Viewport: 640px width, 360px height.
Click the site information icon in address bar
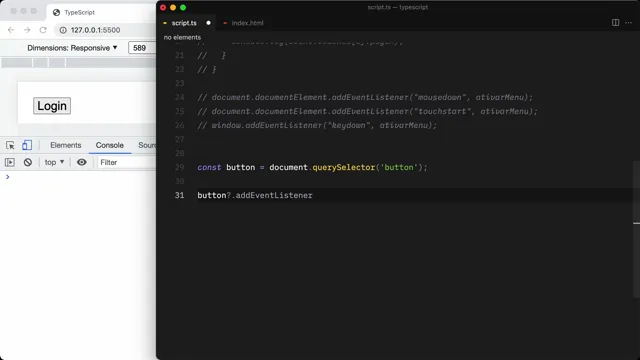tap(63, 30)
